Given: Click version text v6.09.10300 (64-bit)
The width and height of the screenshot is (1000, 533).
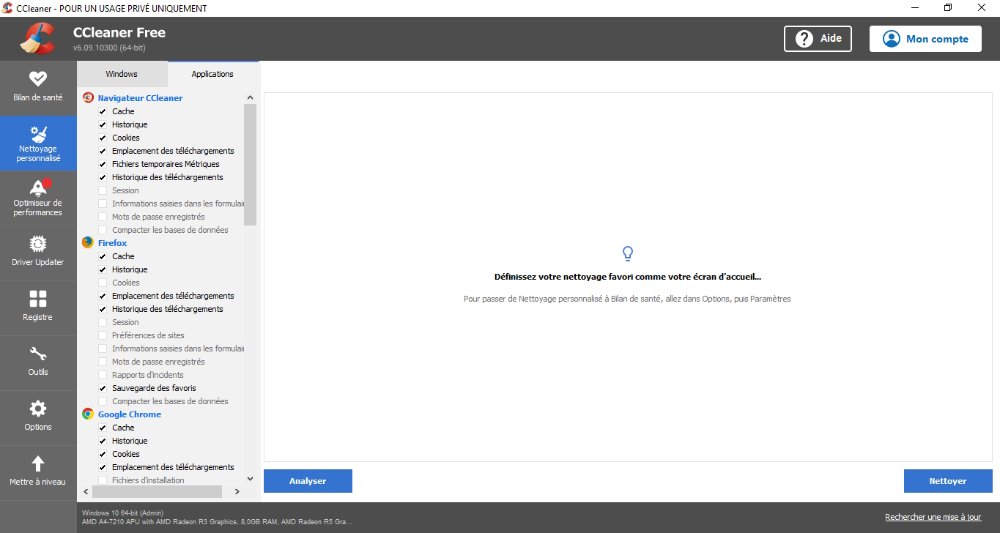Looking at the screenshot, I should click(x=109, y=48).
